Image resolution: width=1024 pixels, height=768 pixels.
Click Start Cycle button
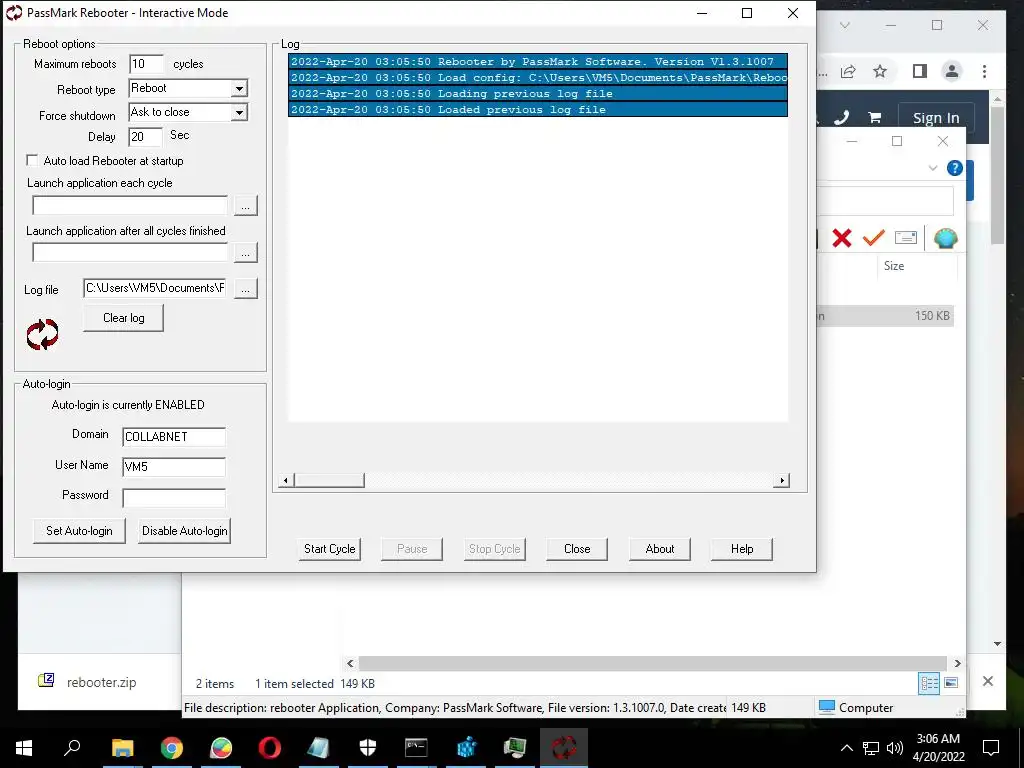tap(330, 549)
